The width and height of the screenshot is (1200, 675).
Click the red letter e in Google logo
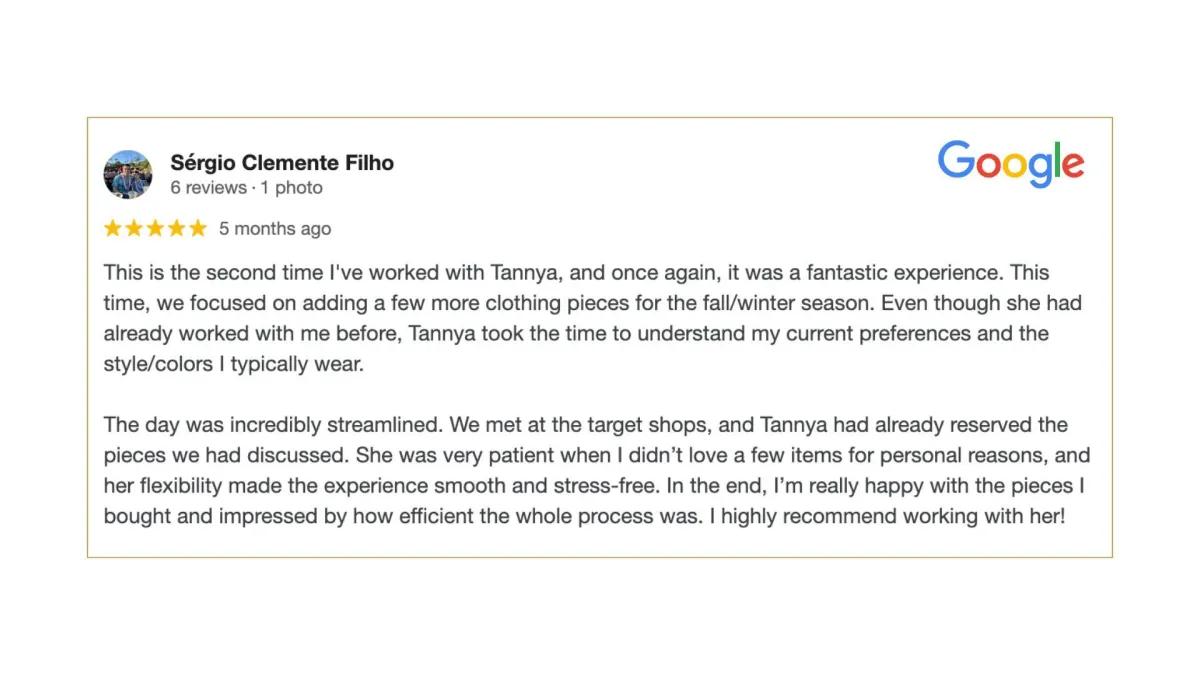1072,166
